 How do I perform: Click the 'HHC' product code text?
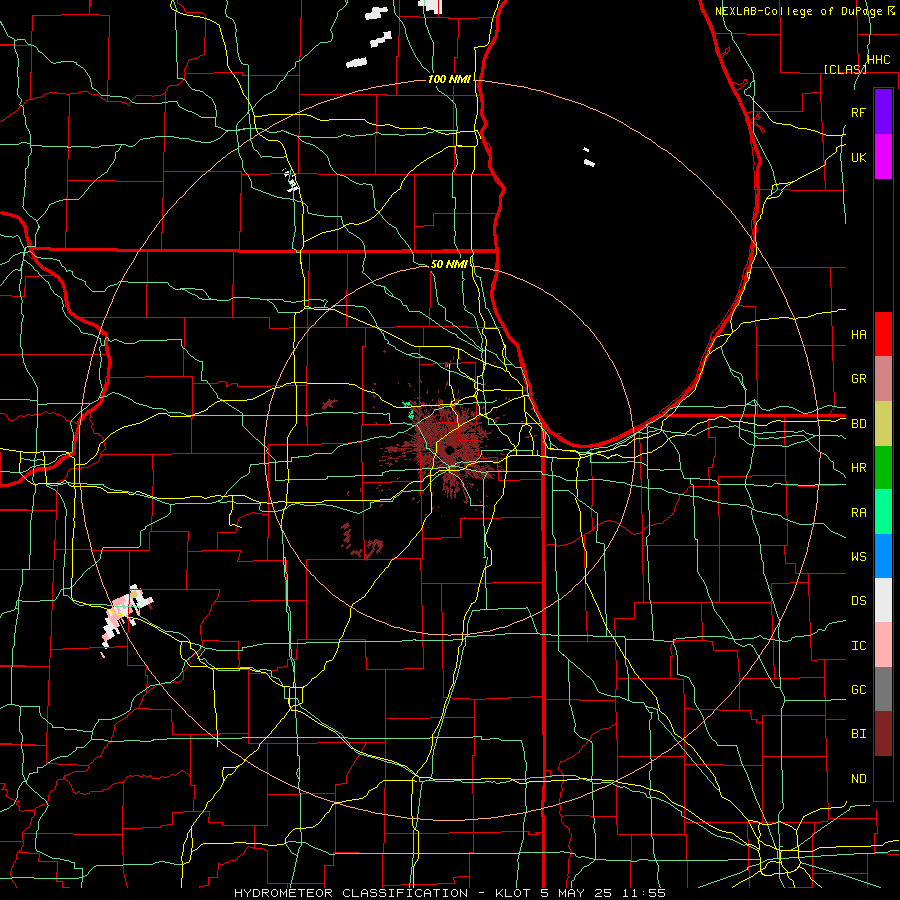[878, 60]
